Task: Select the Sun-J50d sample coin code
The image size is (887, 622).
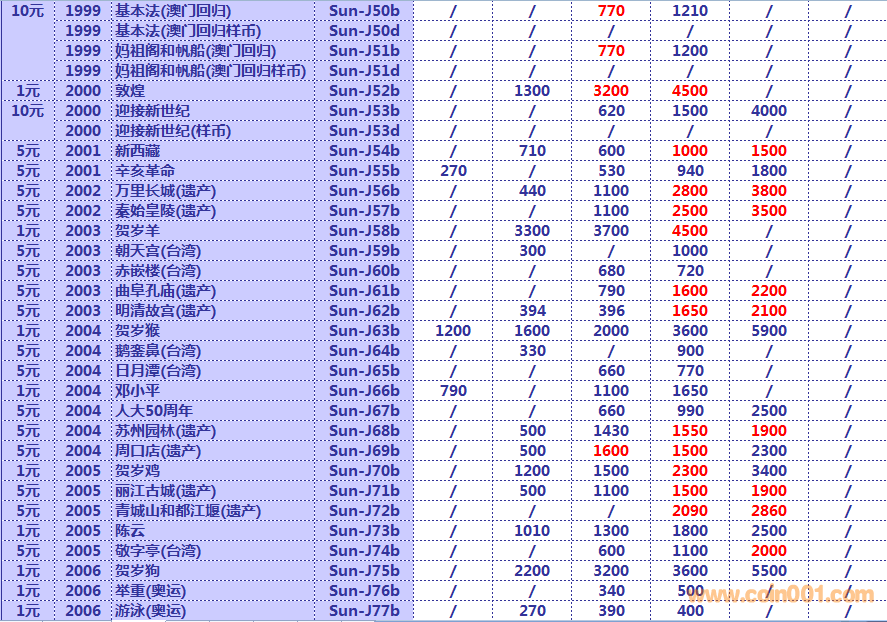Action: (x=364, y=31)
